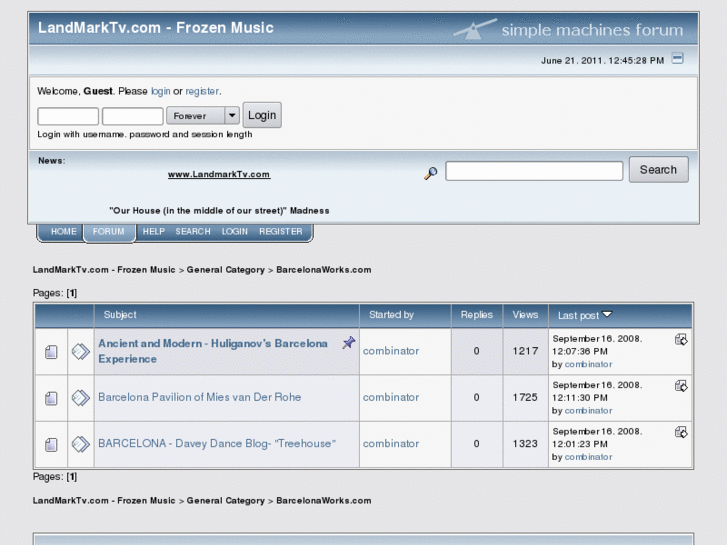Open the Forever session length dropdown

click(203, 115)
